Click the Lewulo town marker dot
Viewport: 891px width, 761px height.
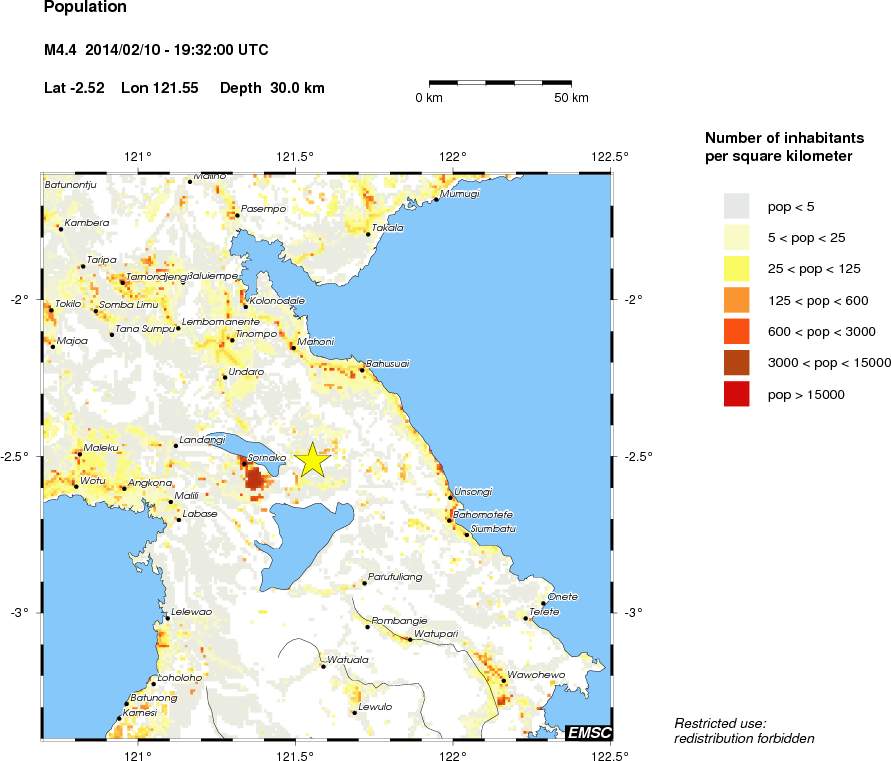pos(354,713)
